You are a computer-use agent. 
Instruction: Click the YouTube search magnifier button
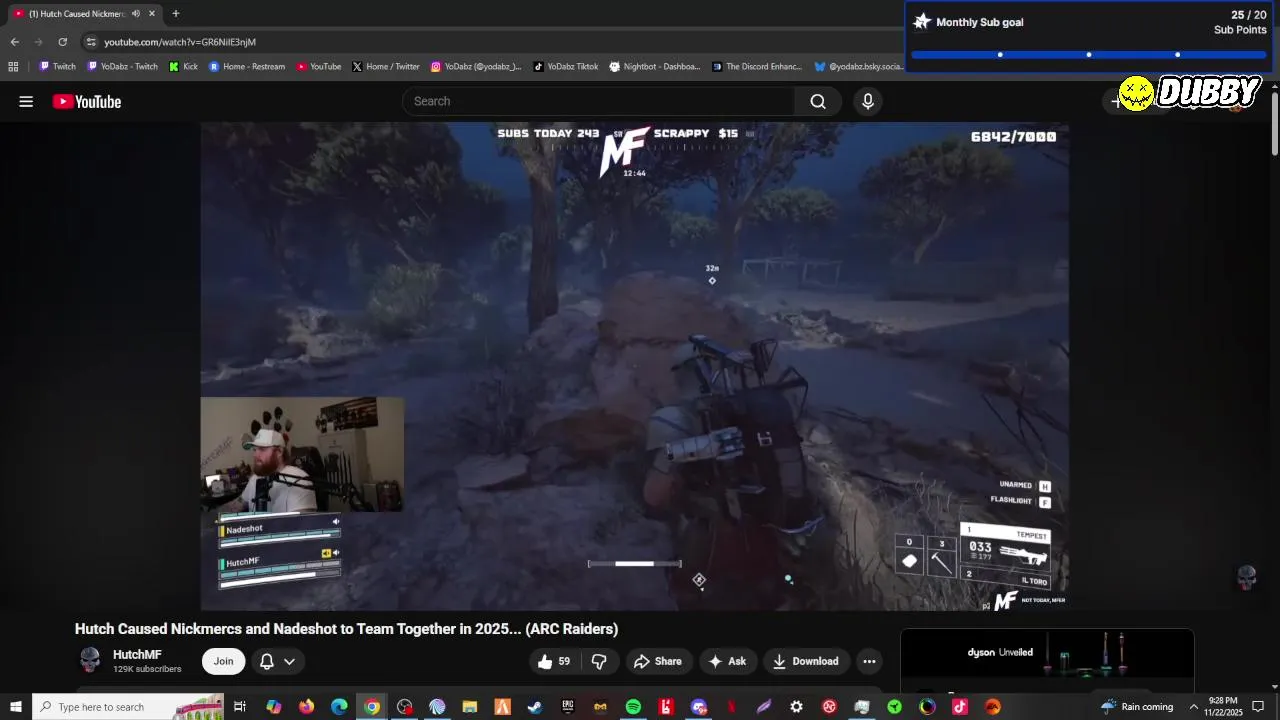818,101
